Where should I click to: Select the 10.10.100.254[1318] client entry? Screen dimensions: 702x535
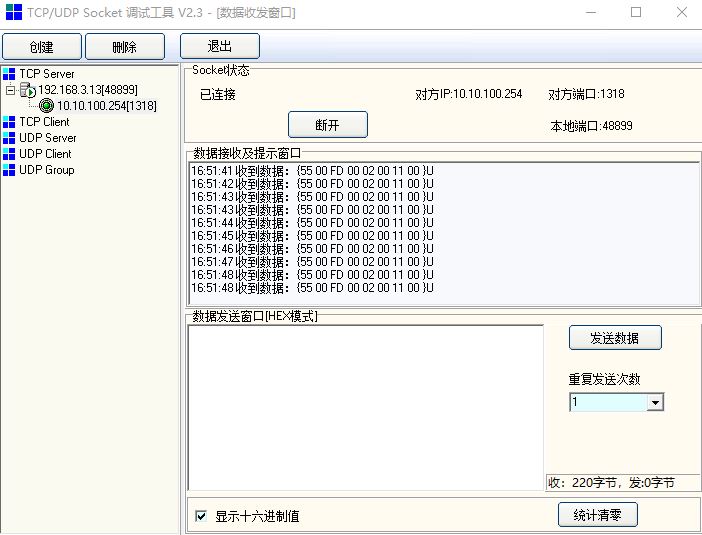(x=107, y=106)
